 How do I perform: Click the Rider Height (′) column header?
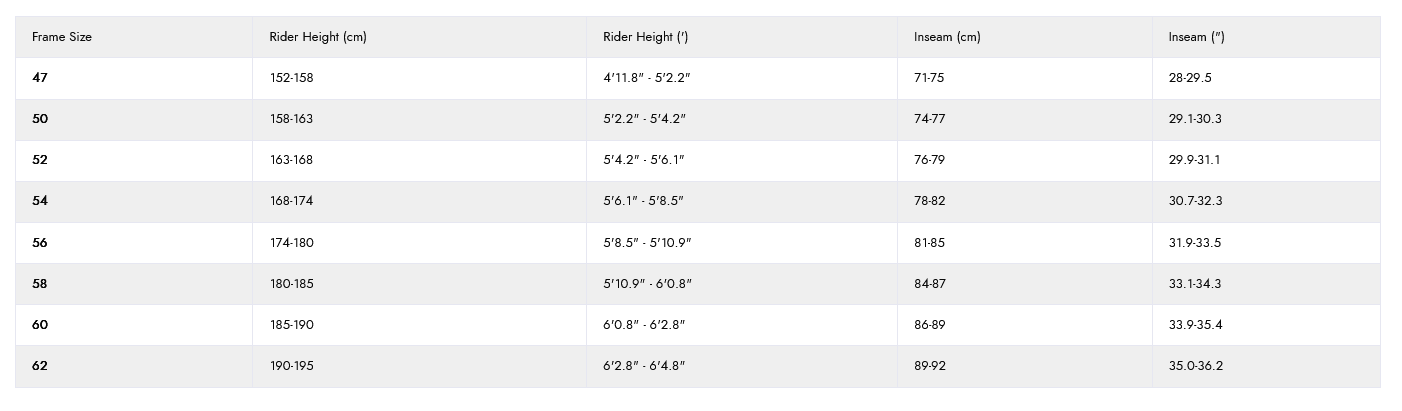[x=645, y=37]
